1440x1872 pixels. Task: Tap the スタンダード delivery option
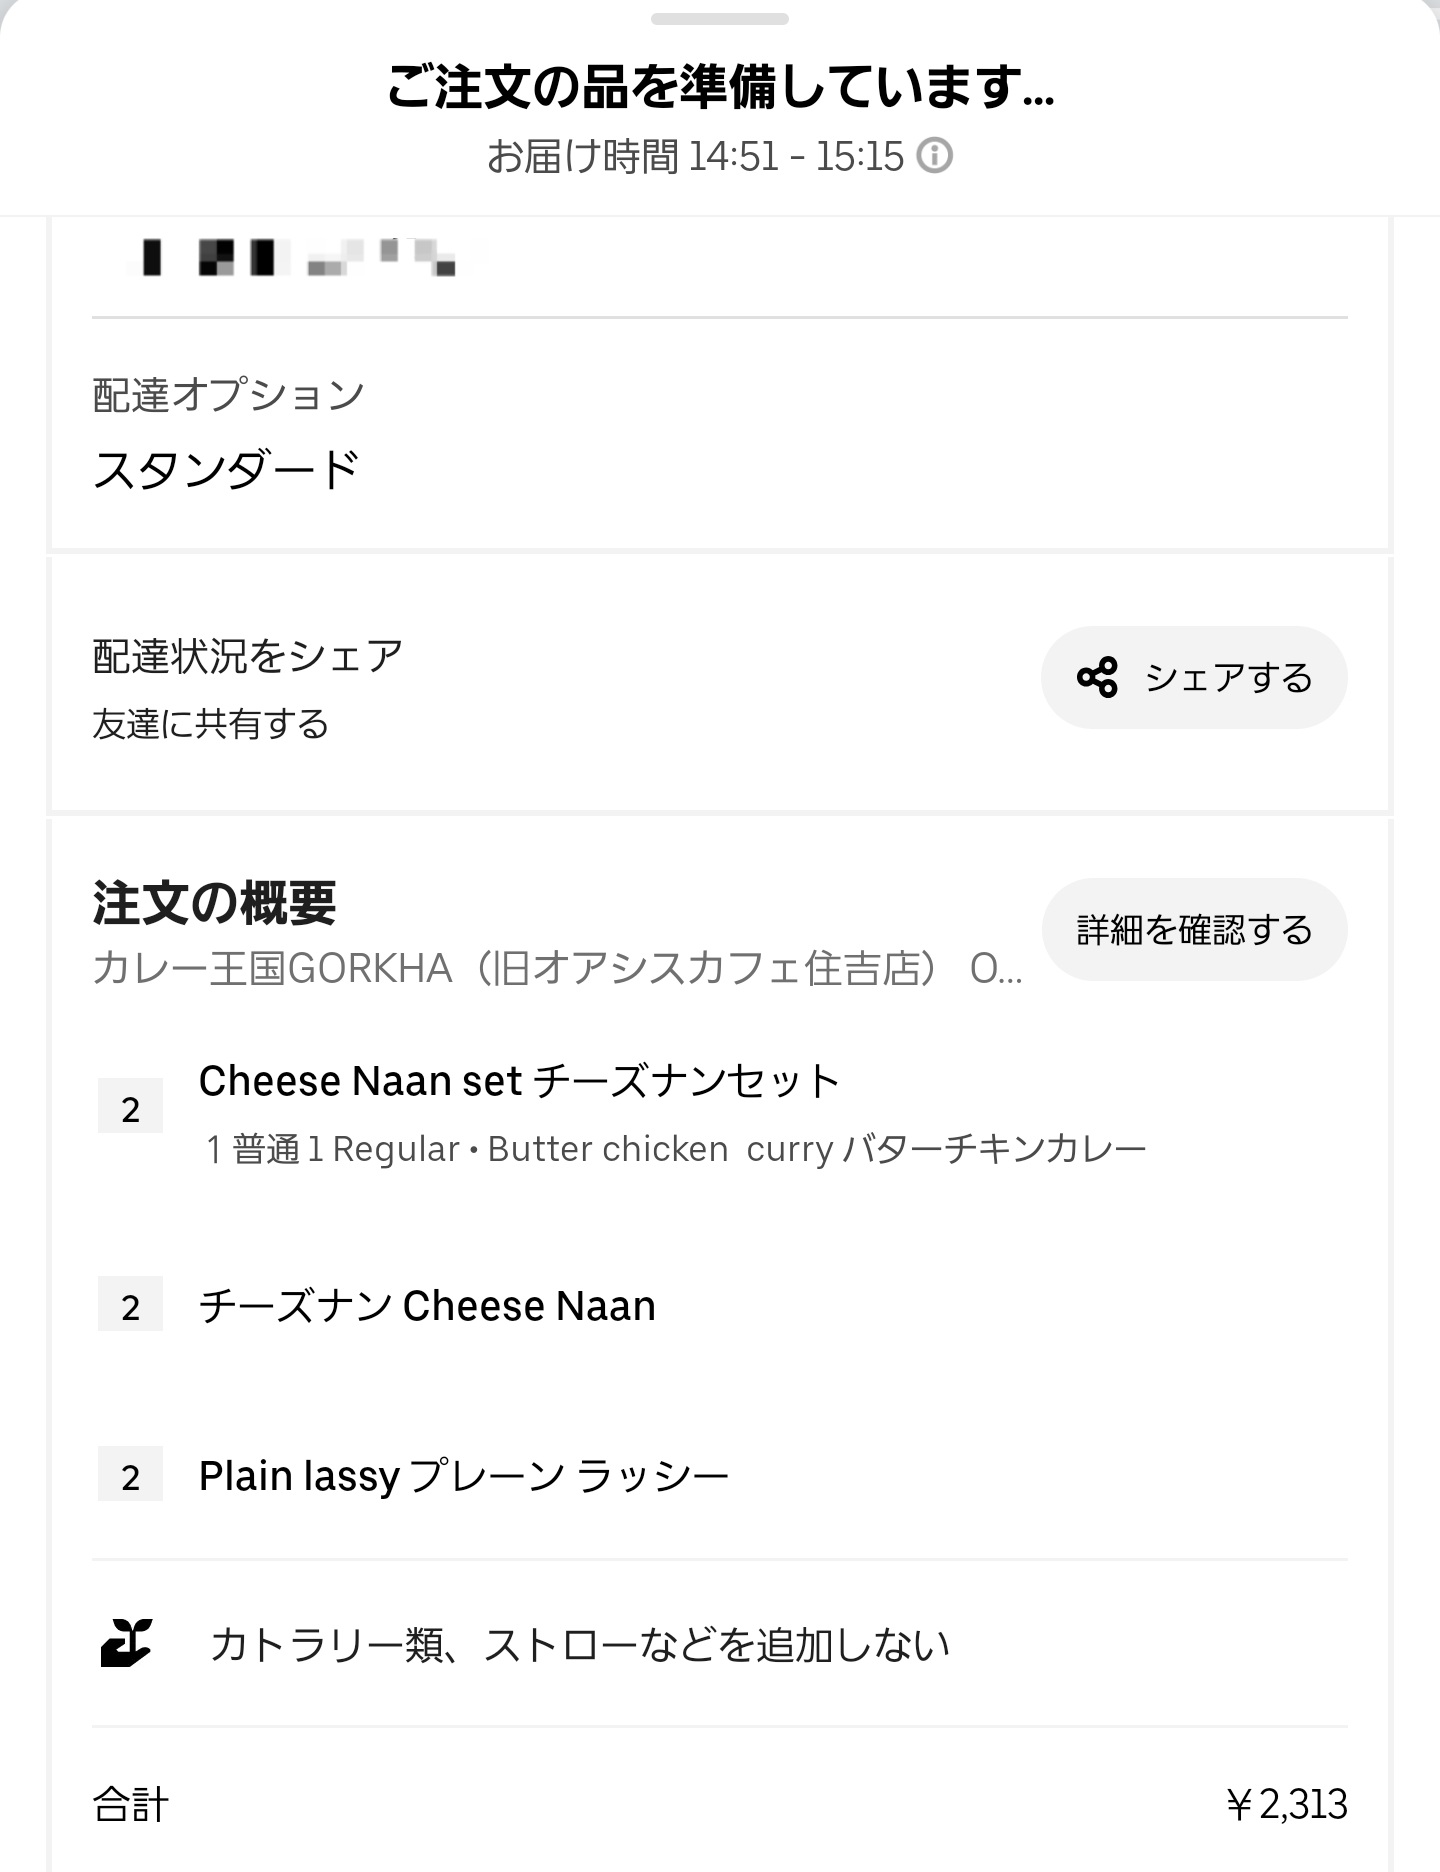(226, 469)
